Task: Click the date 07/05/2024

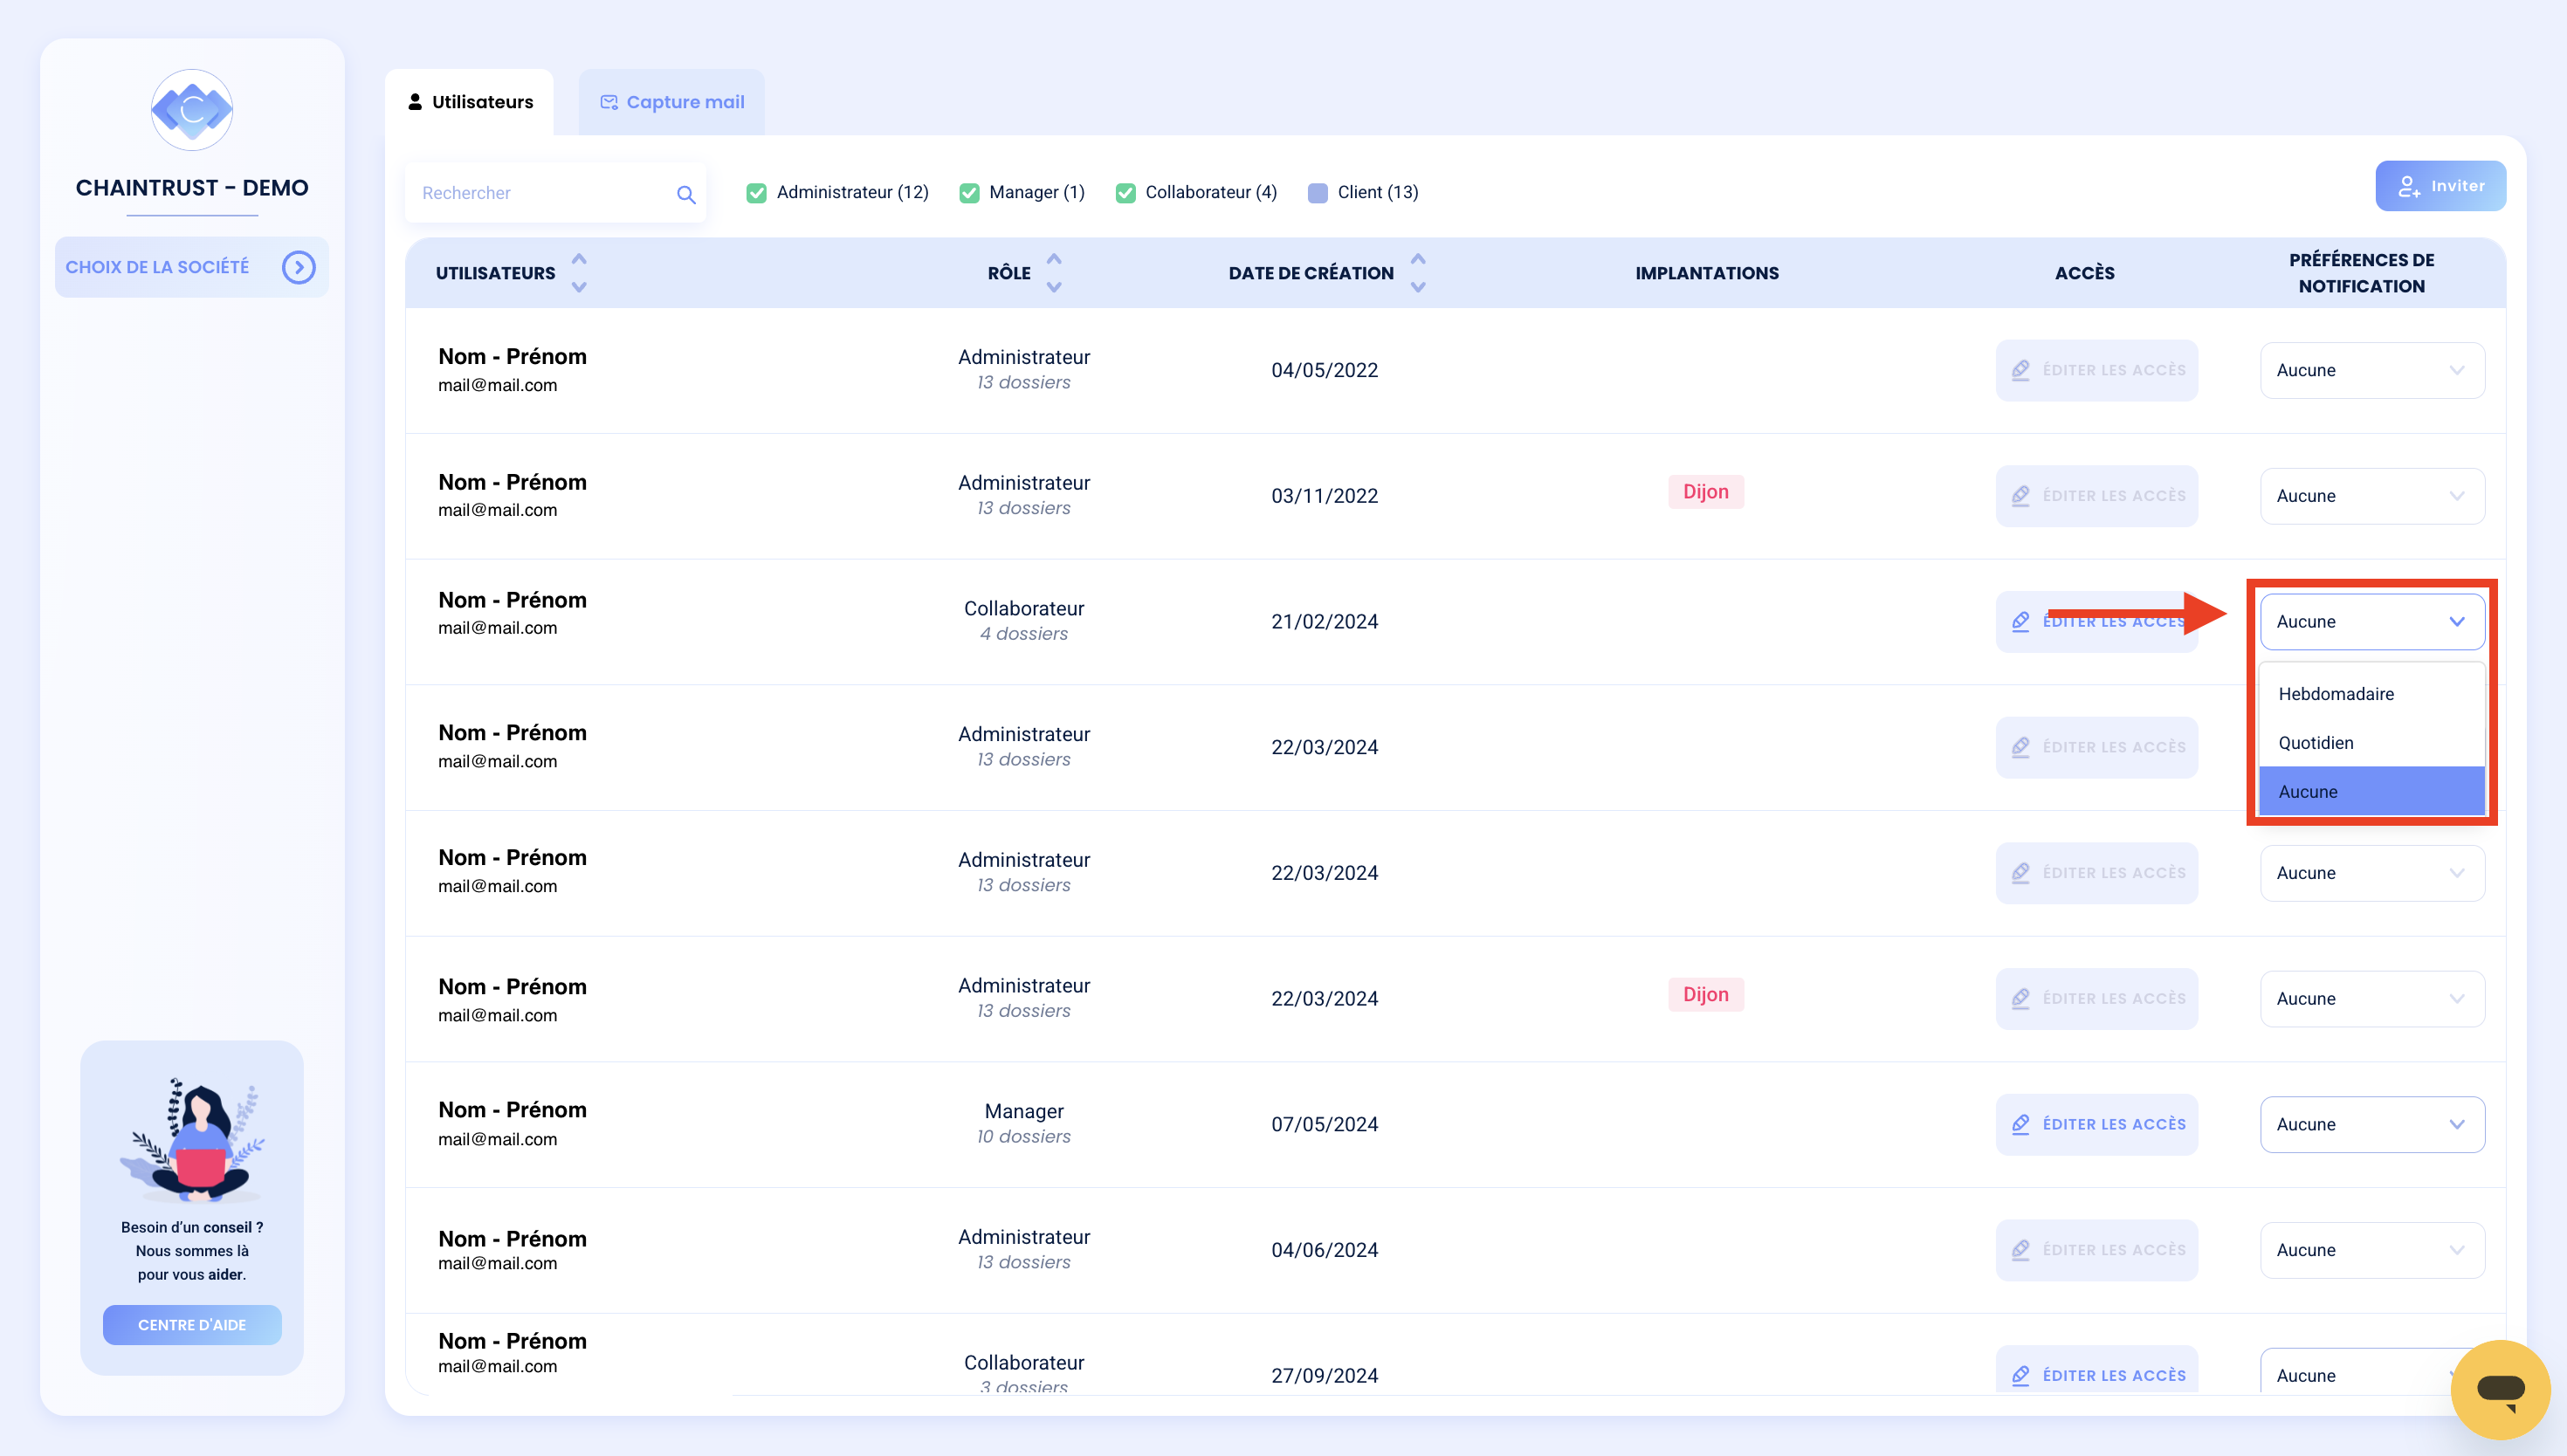Action: pos(1324,1124)
